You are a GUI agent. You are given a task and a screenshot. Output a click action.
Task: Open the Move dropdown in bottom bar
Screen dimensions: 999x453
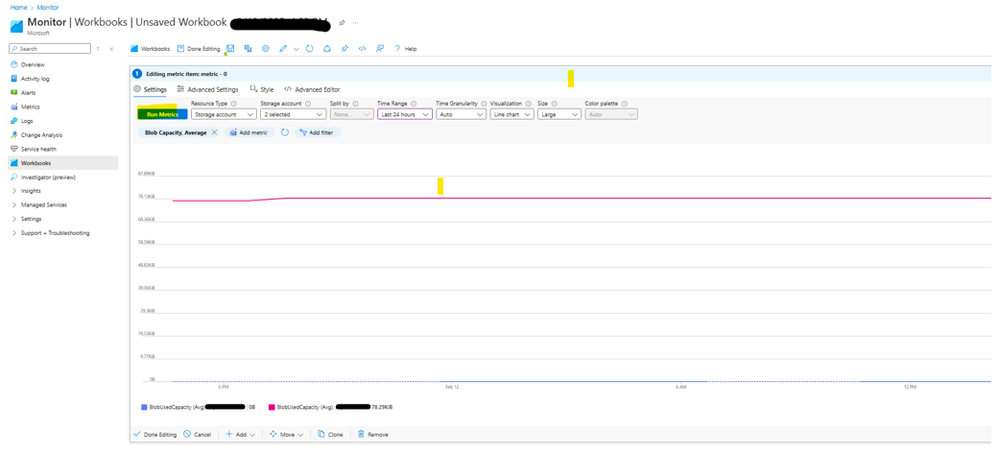(x=287, y=435)
